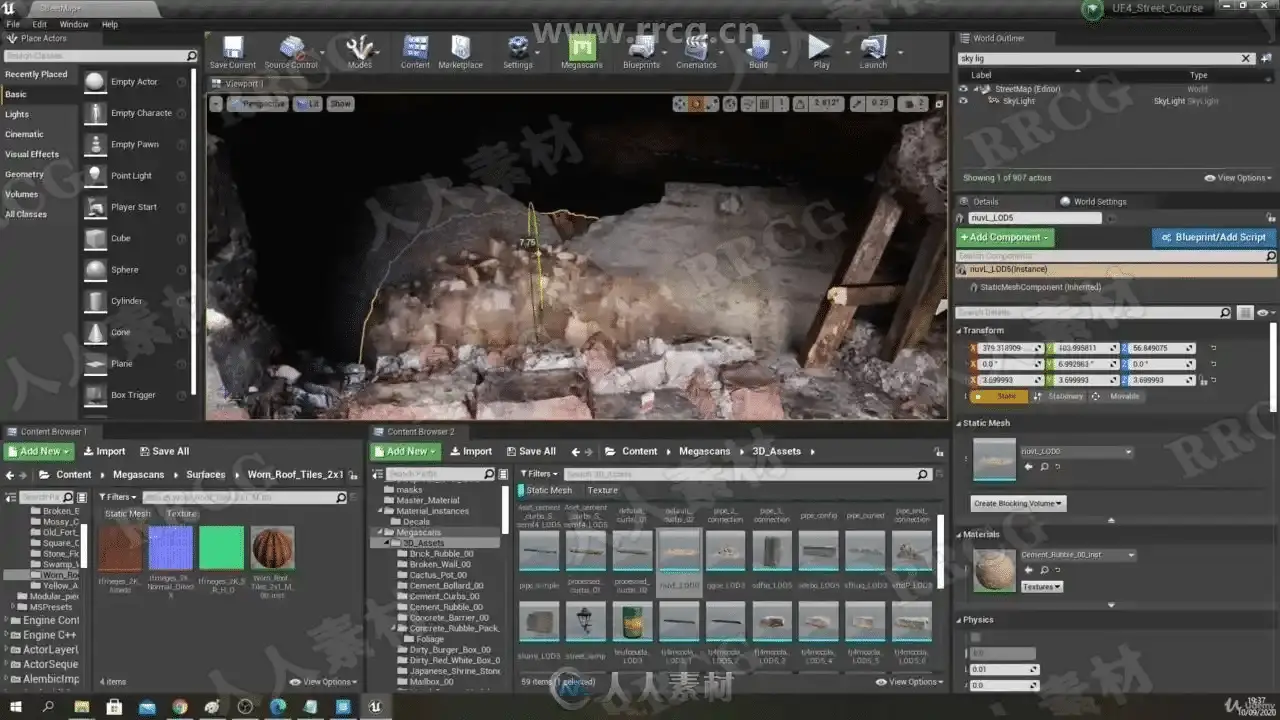Open Filters dropdown in Content Browser 2
The image size is (1280, 720).
(539, 474)
